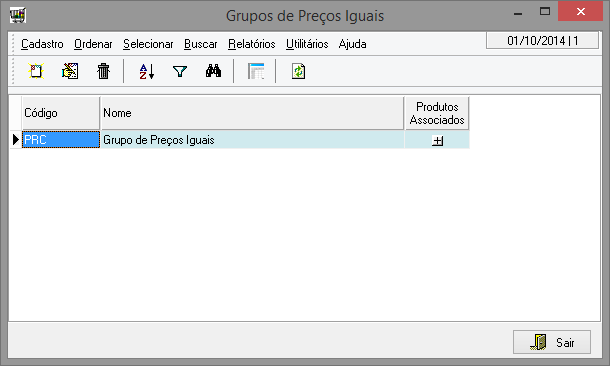Click the funnel filter icon

pos(180,71)
